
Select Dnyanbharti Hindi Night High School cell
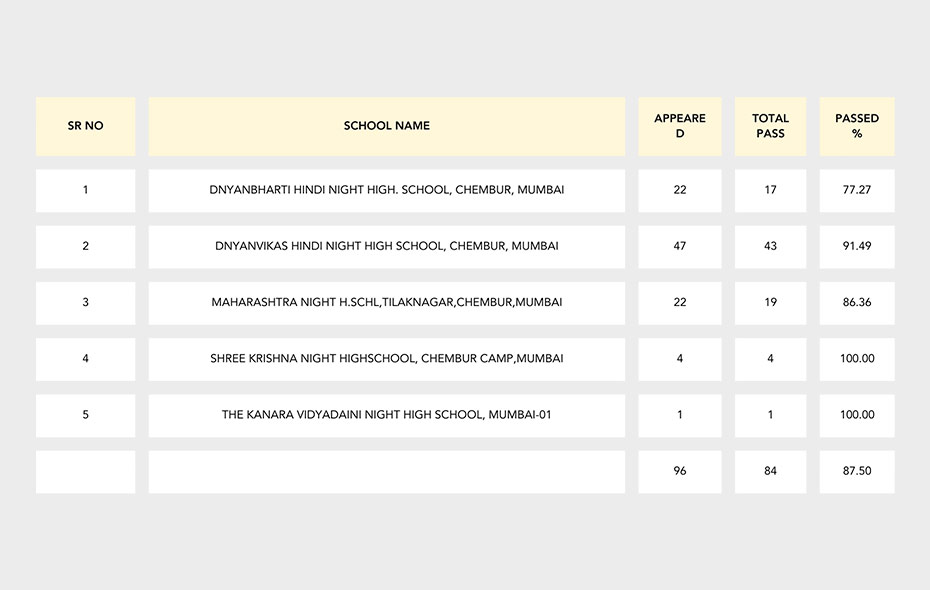point(386,190)
